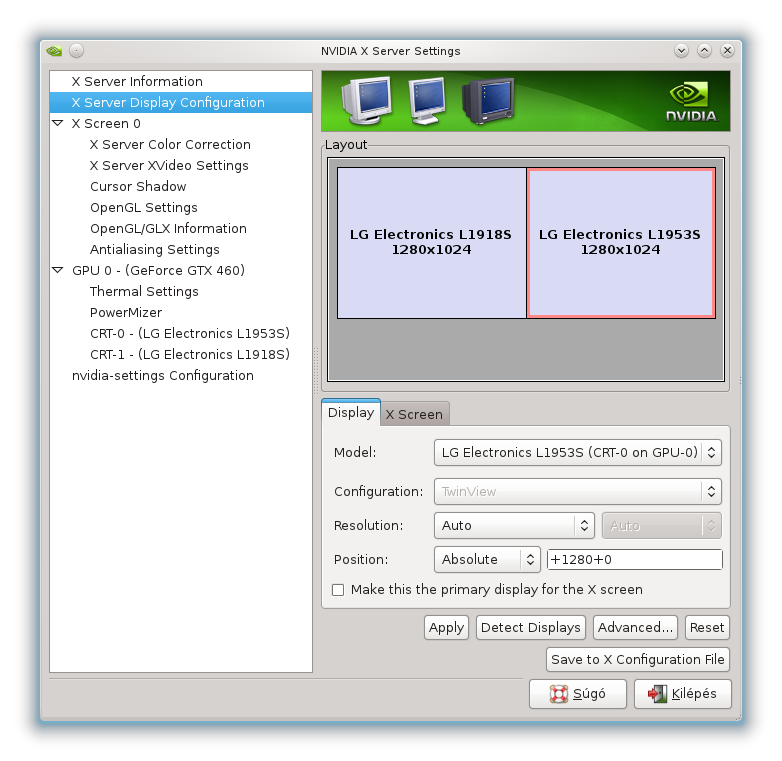Screen dimensions: 782x761
Task: Open the disabled refresh rate Auto dropdown
Action: (661, 526)
